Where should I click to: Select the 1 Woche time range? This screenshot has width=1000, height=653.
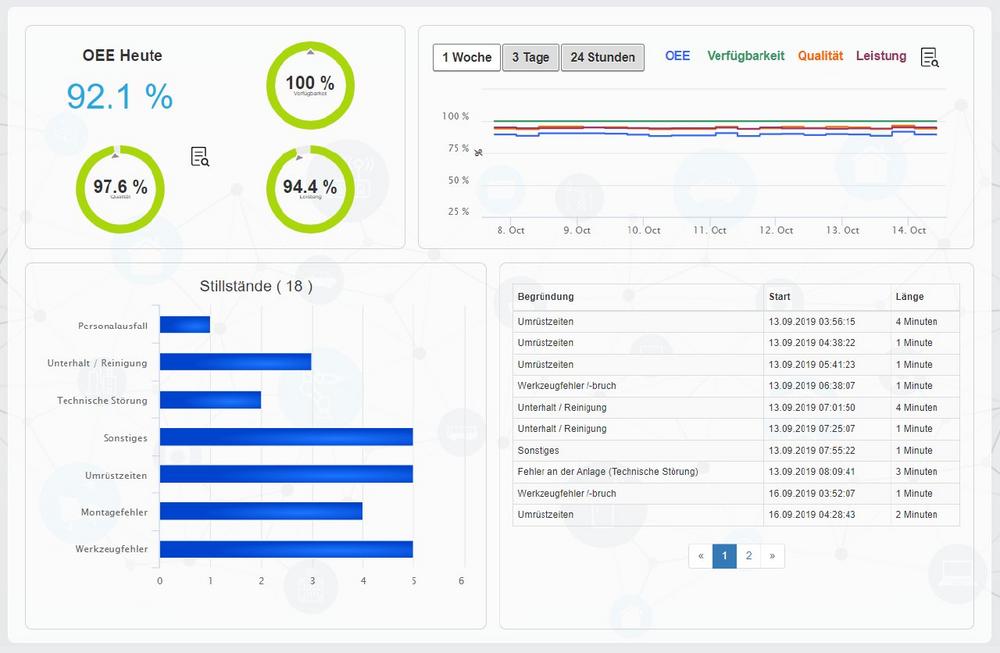[467, 57]
